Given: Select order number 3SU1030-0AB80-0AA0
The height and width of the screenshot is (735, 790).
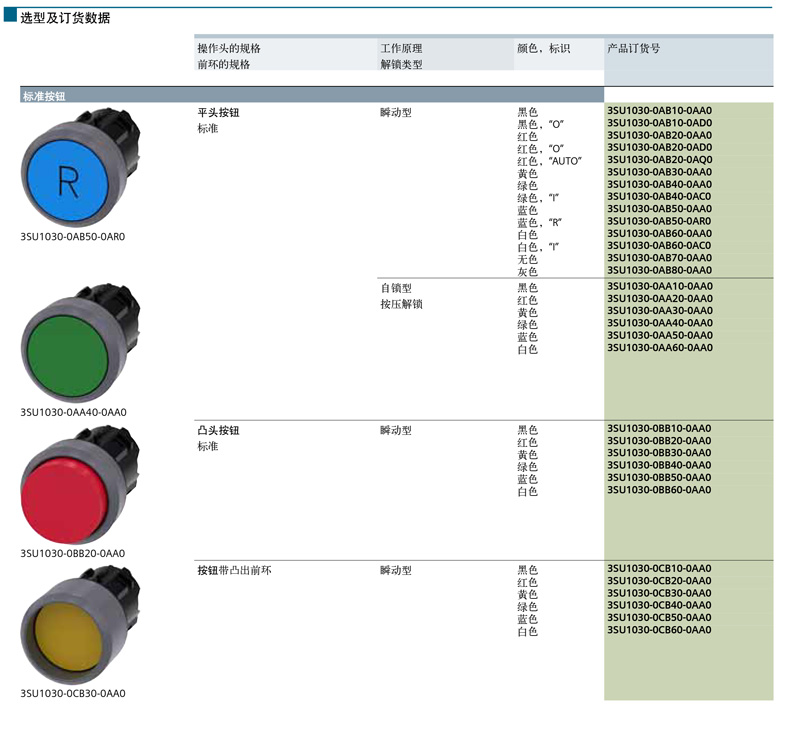Looking at the screenshot, I should pyautogui.click(x=659, y=270).
